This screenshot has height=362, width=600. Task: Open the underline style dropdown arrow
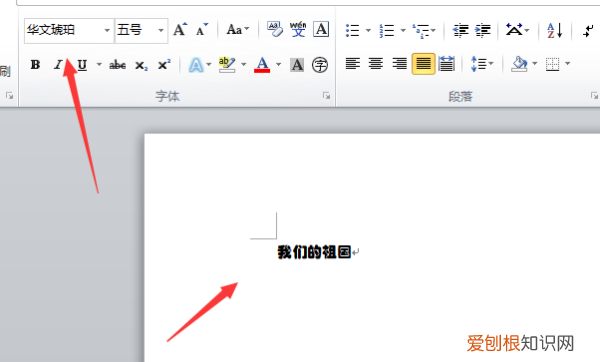[x=99, y=64]
